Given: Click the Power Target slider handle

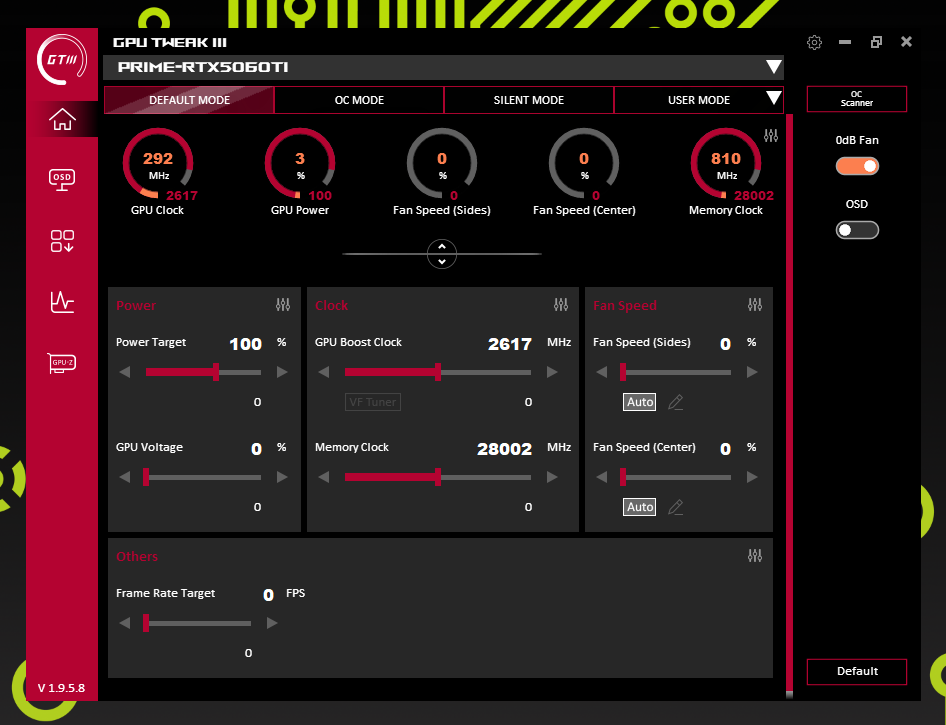Looking at the screenshot, I should tap(216, 372).
